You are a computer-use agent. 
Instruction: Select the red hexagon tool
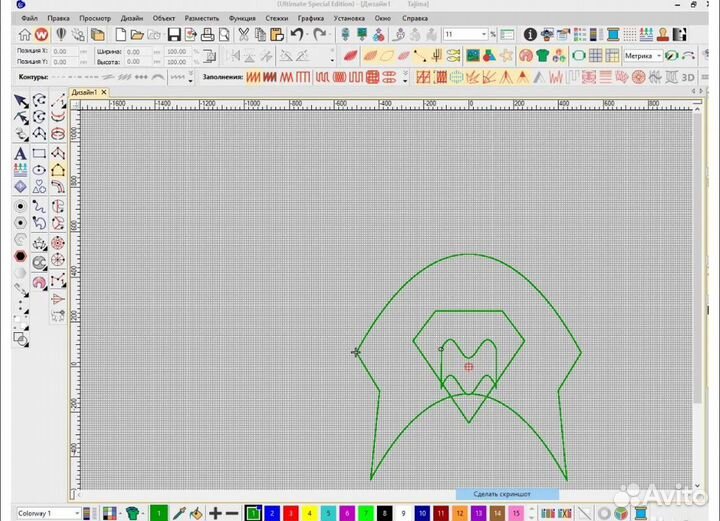(20, 256)
